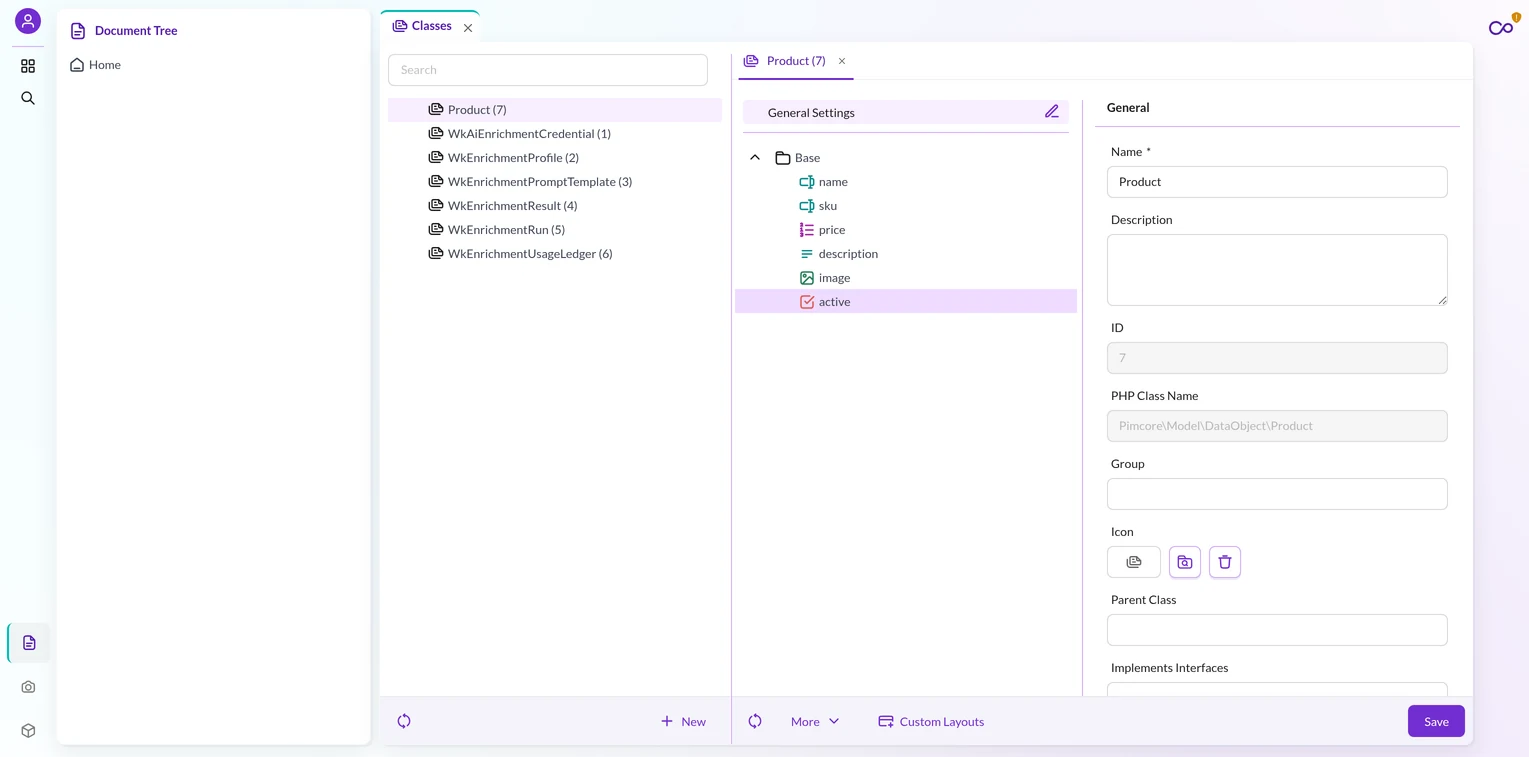Close the Classes tab
This screenshot has width=1529, height=757.
(468, 28)
